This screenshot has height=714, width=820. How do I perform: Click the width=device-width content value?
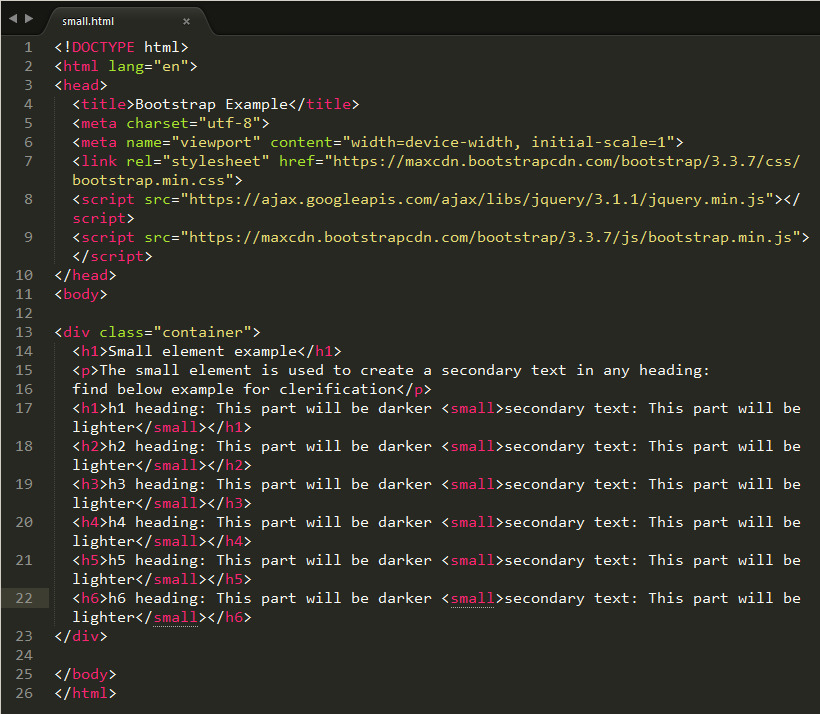point(431,142)
